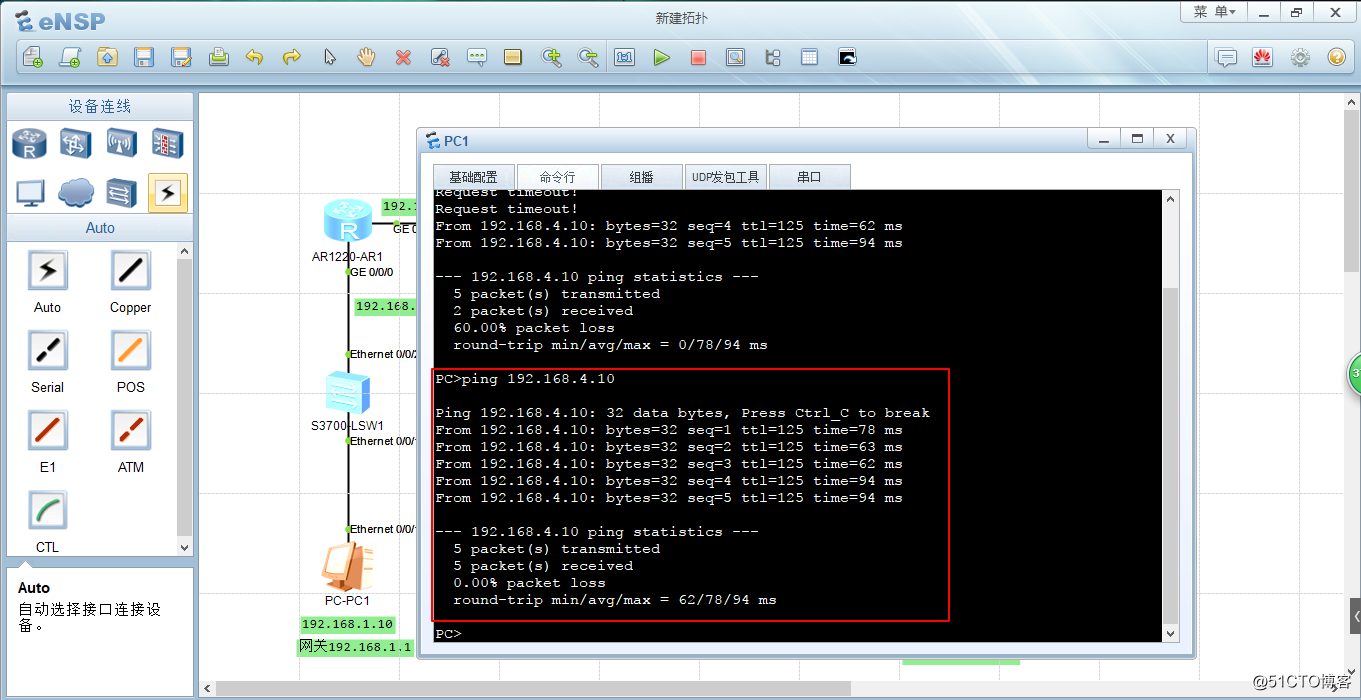The image size is (1361, 700).
Task: Click the 192.168.1.10 green label
Action: pos(347,624)
